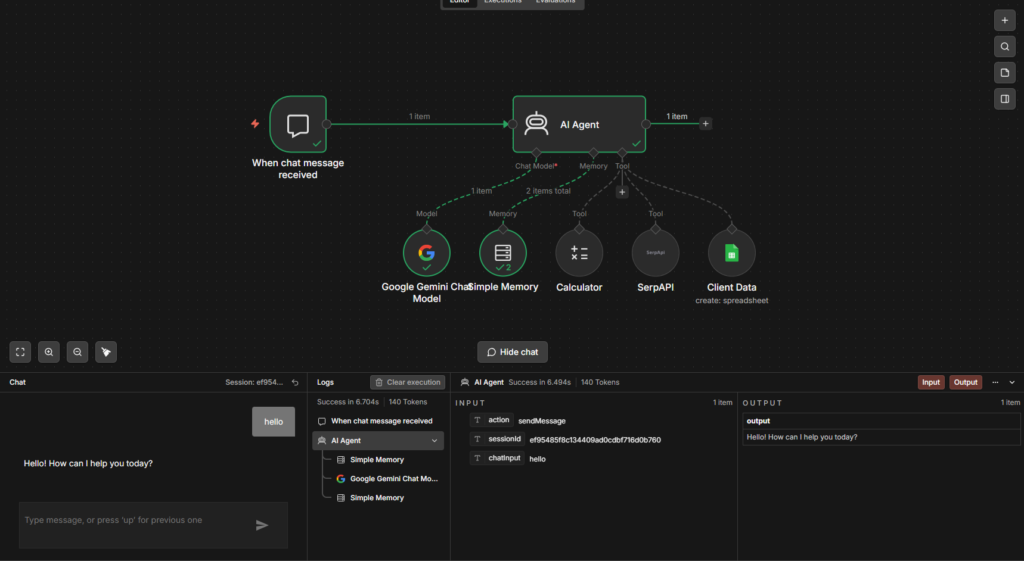This screenshot has width=1024, height=561.
Task: Select the When chat message received node
Action: 298,124
